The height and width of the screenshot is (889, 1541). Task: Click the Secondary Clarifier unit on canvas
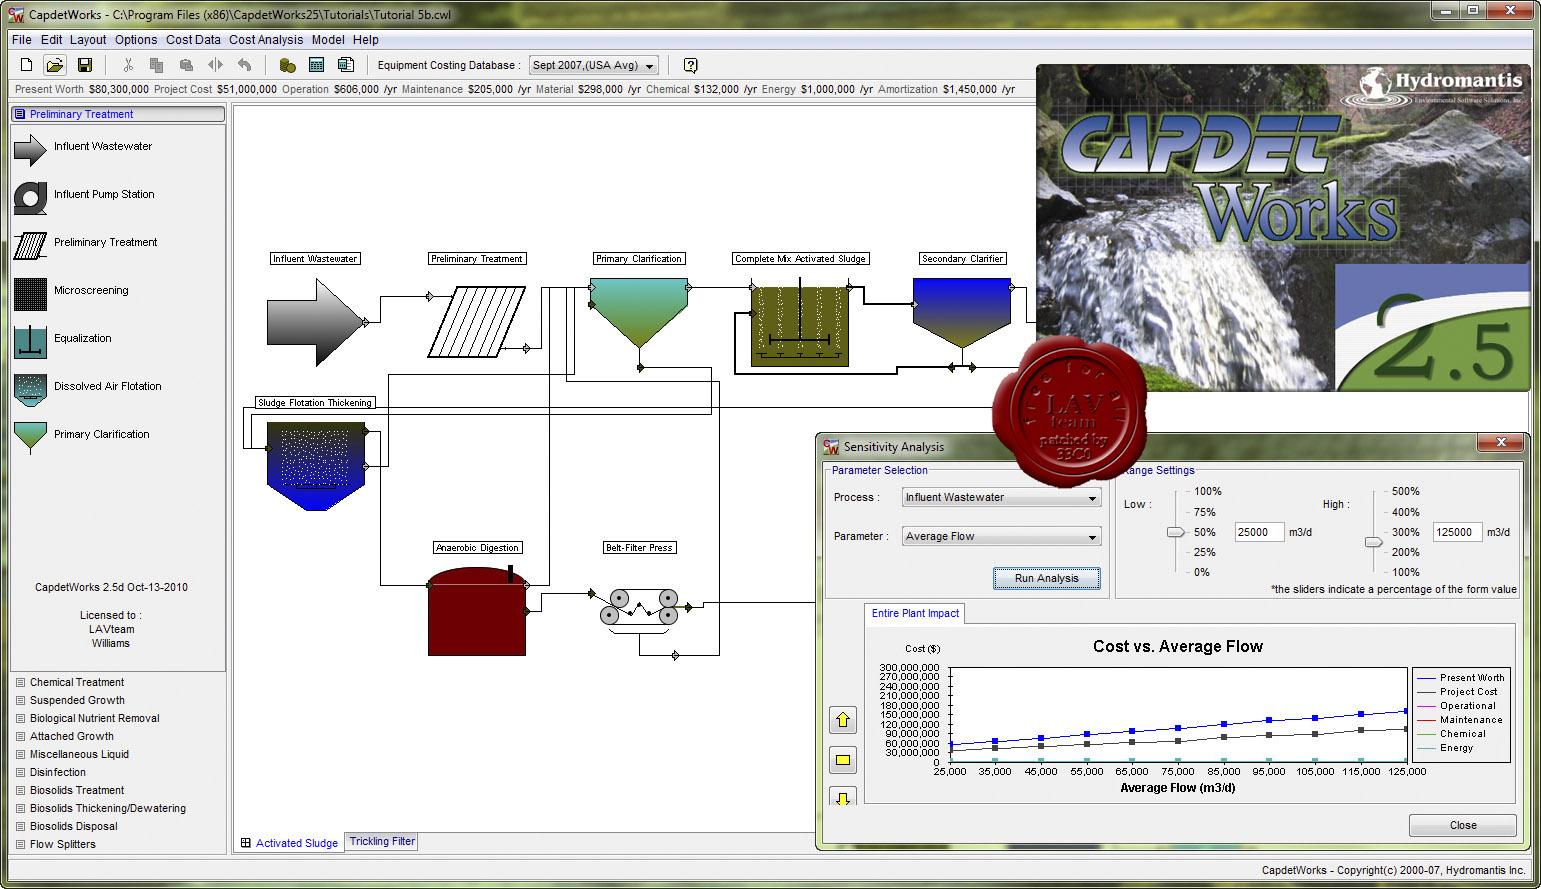962,312
